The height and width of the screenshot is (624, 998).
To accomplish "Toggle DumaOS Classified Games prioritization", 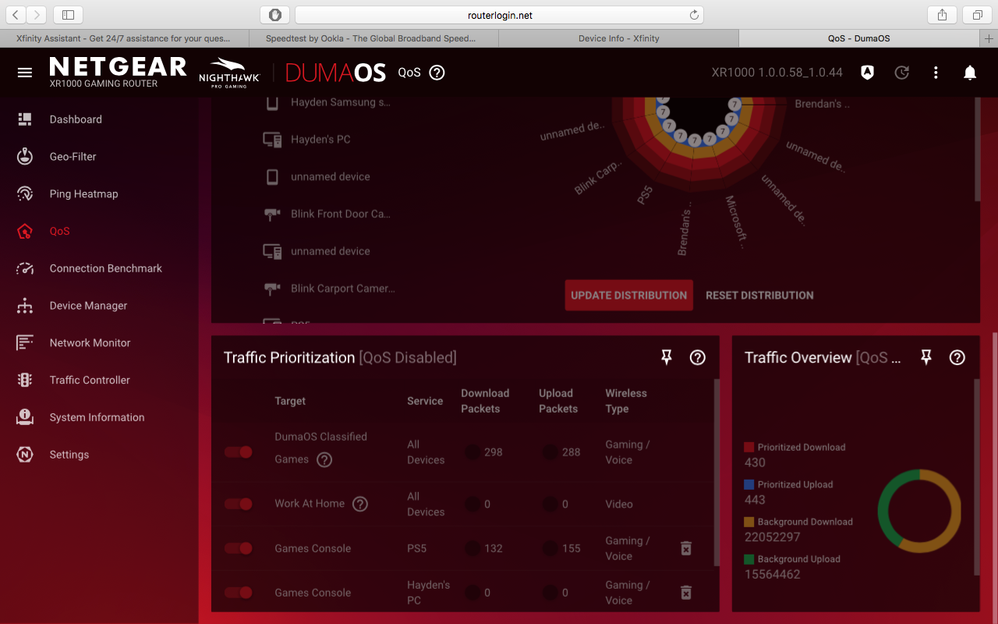I will 239,452.
